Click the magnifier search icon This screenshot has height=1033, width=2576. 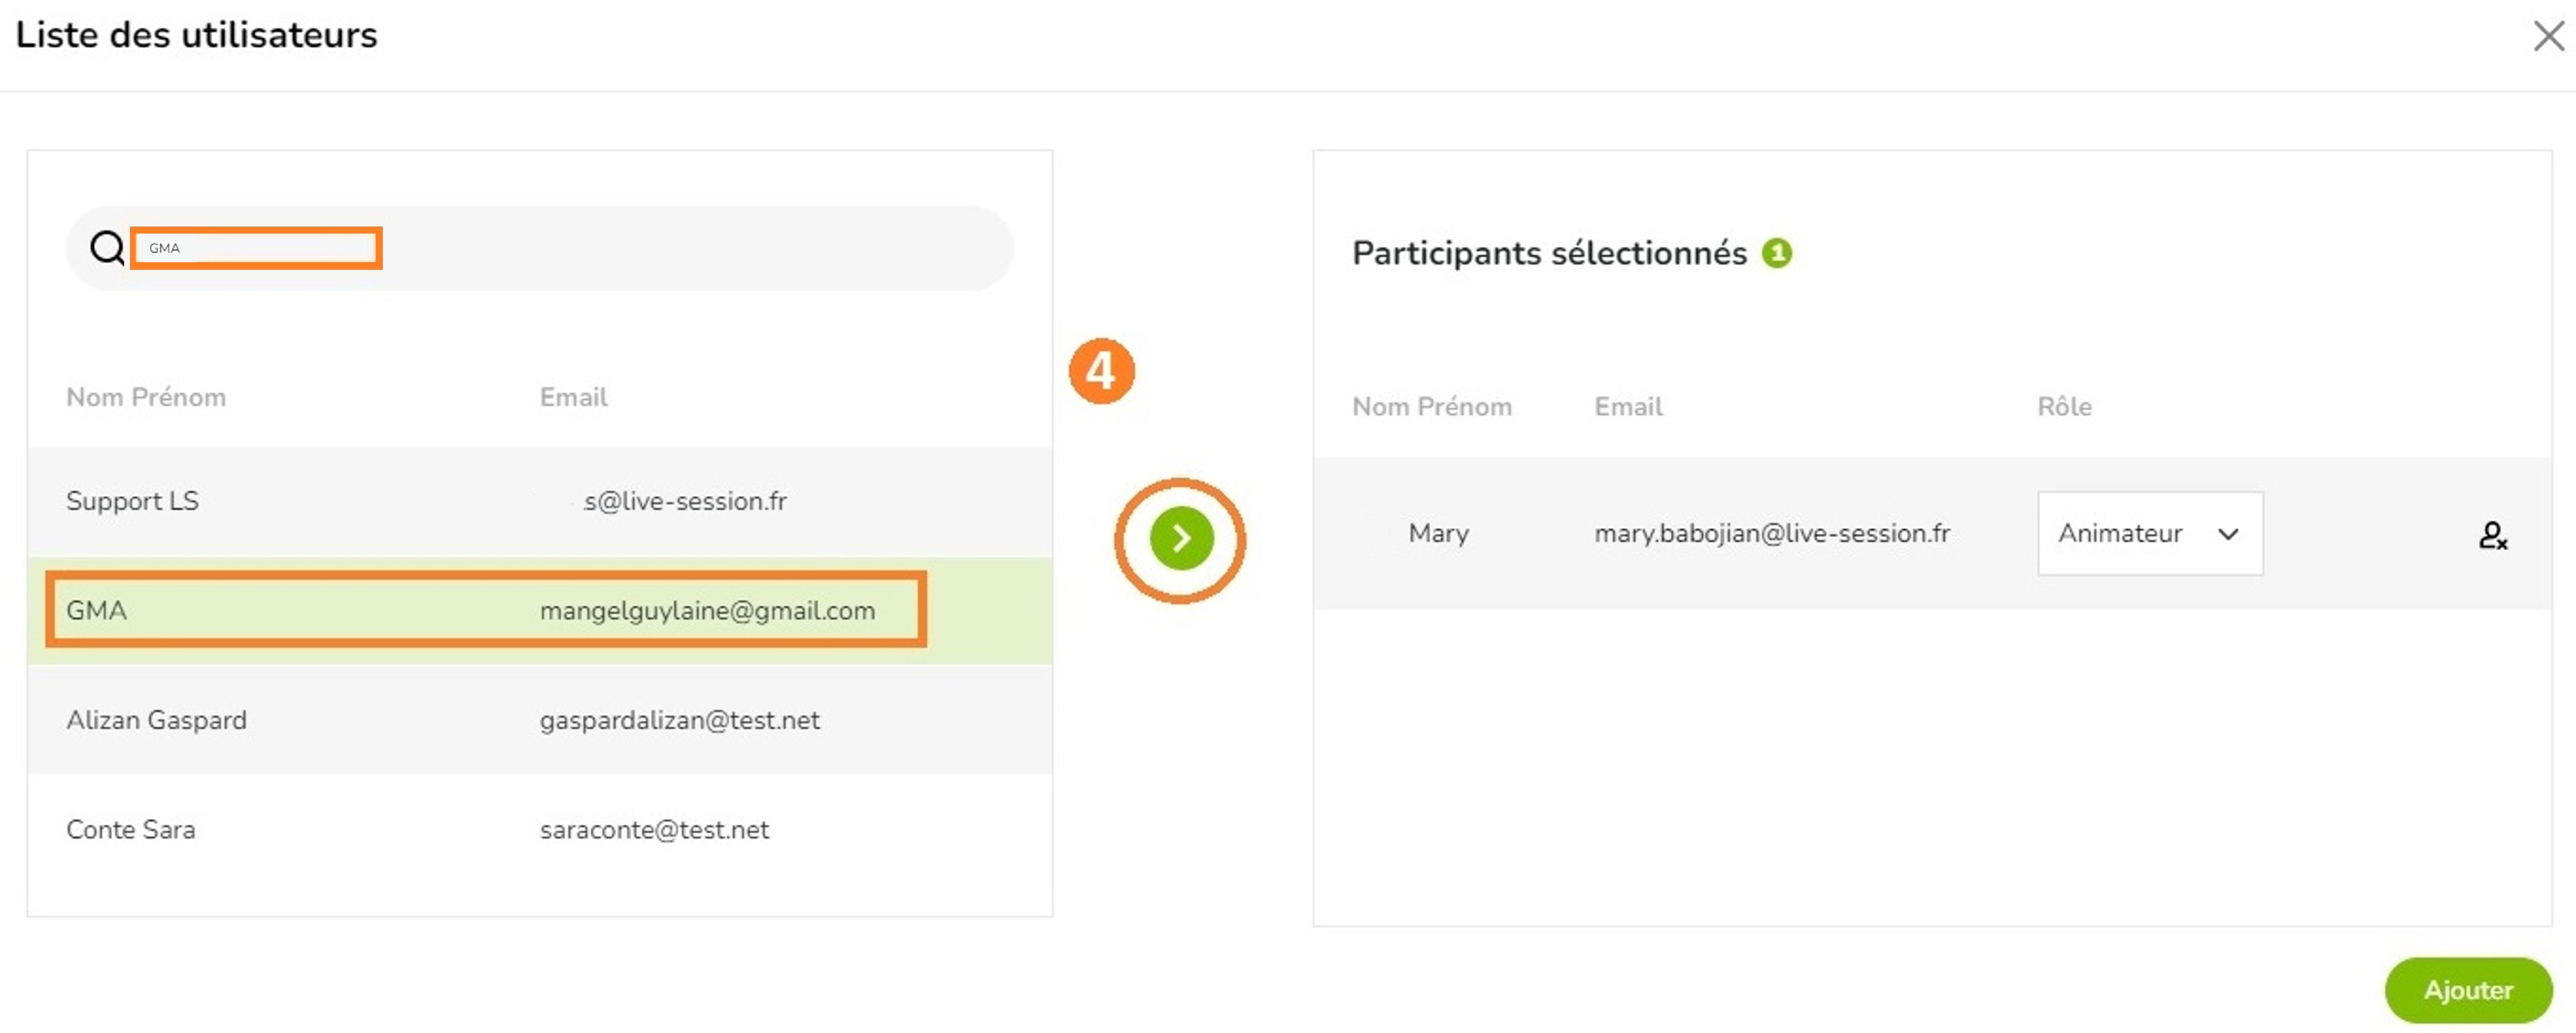point(107,247)
